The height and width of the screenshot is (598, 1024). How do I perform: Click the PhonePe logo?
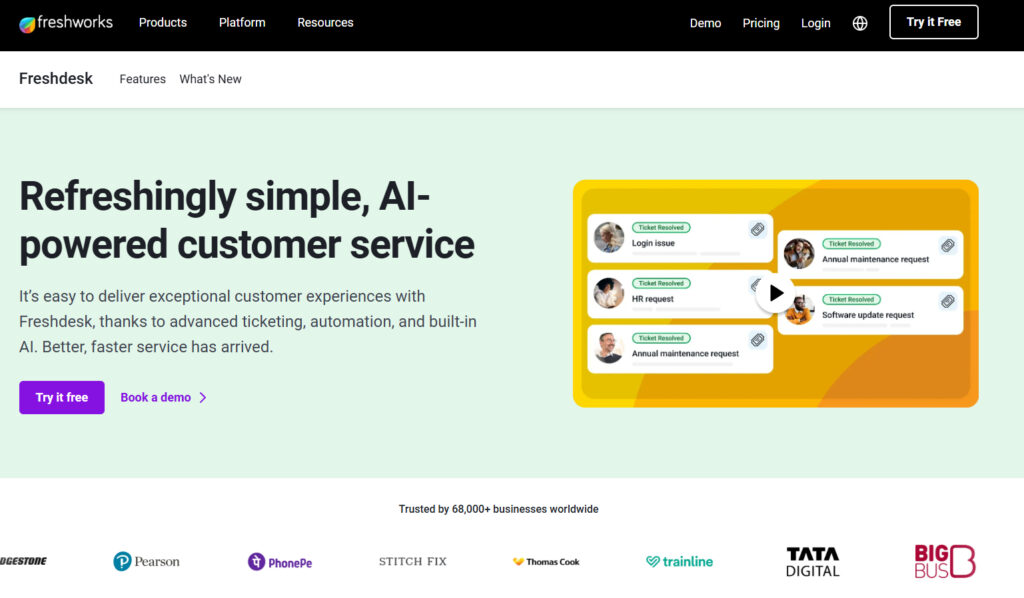[x=280, y=562]
